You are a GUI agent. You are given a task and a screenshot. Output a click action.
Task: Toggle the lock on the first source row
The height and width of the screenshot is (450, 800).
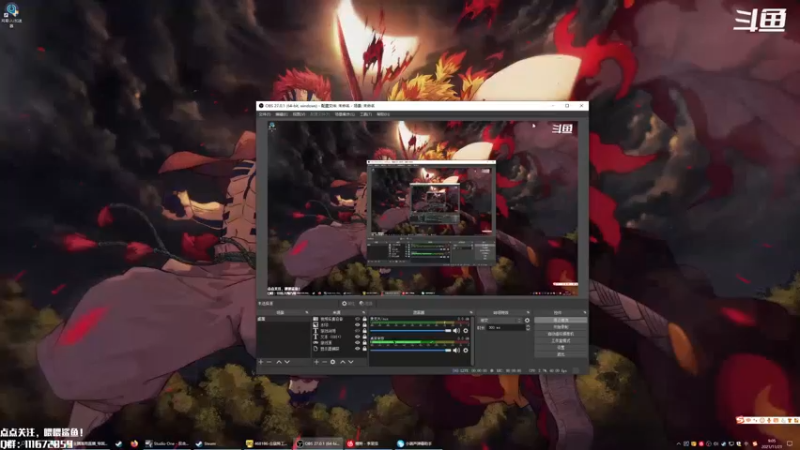[364, 319]
